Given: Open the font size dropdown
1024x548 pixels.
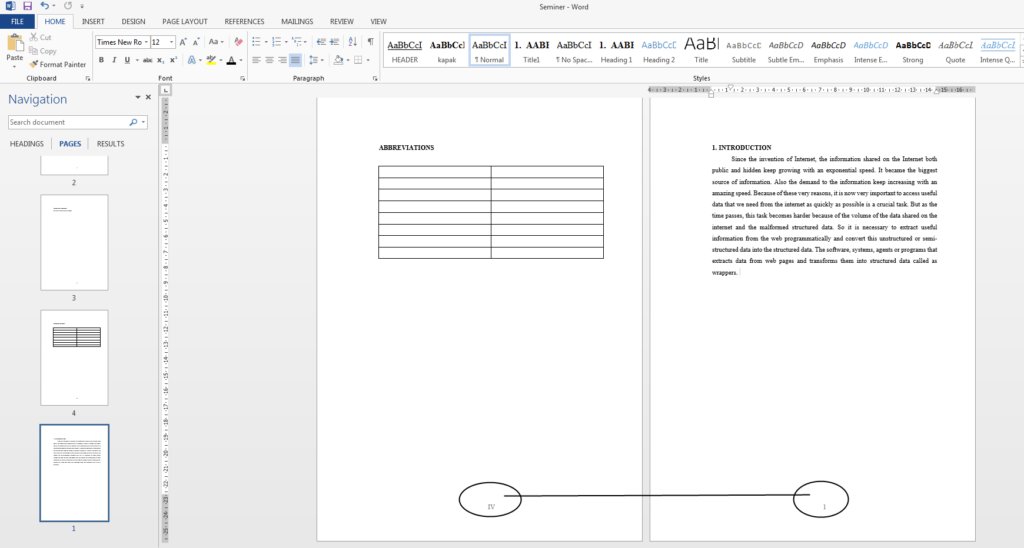Looking at the screenshot, I should pos(172,42).
